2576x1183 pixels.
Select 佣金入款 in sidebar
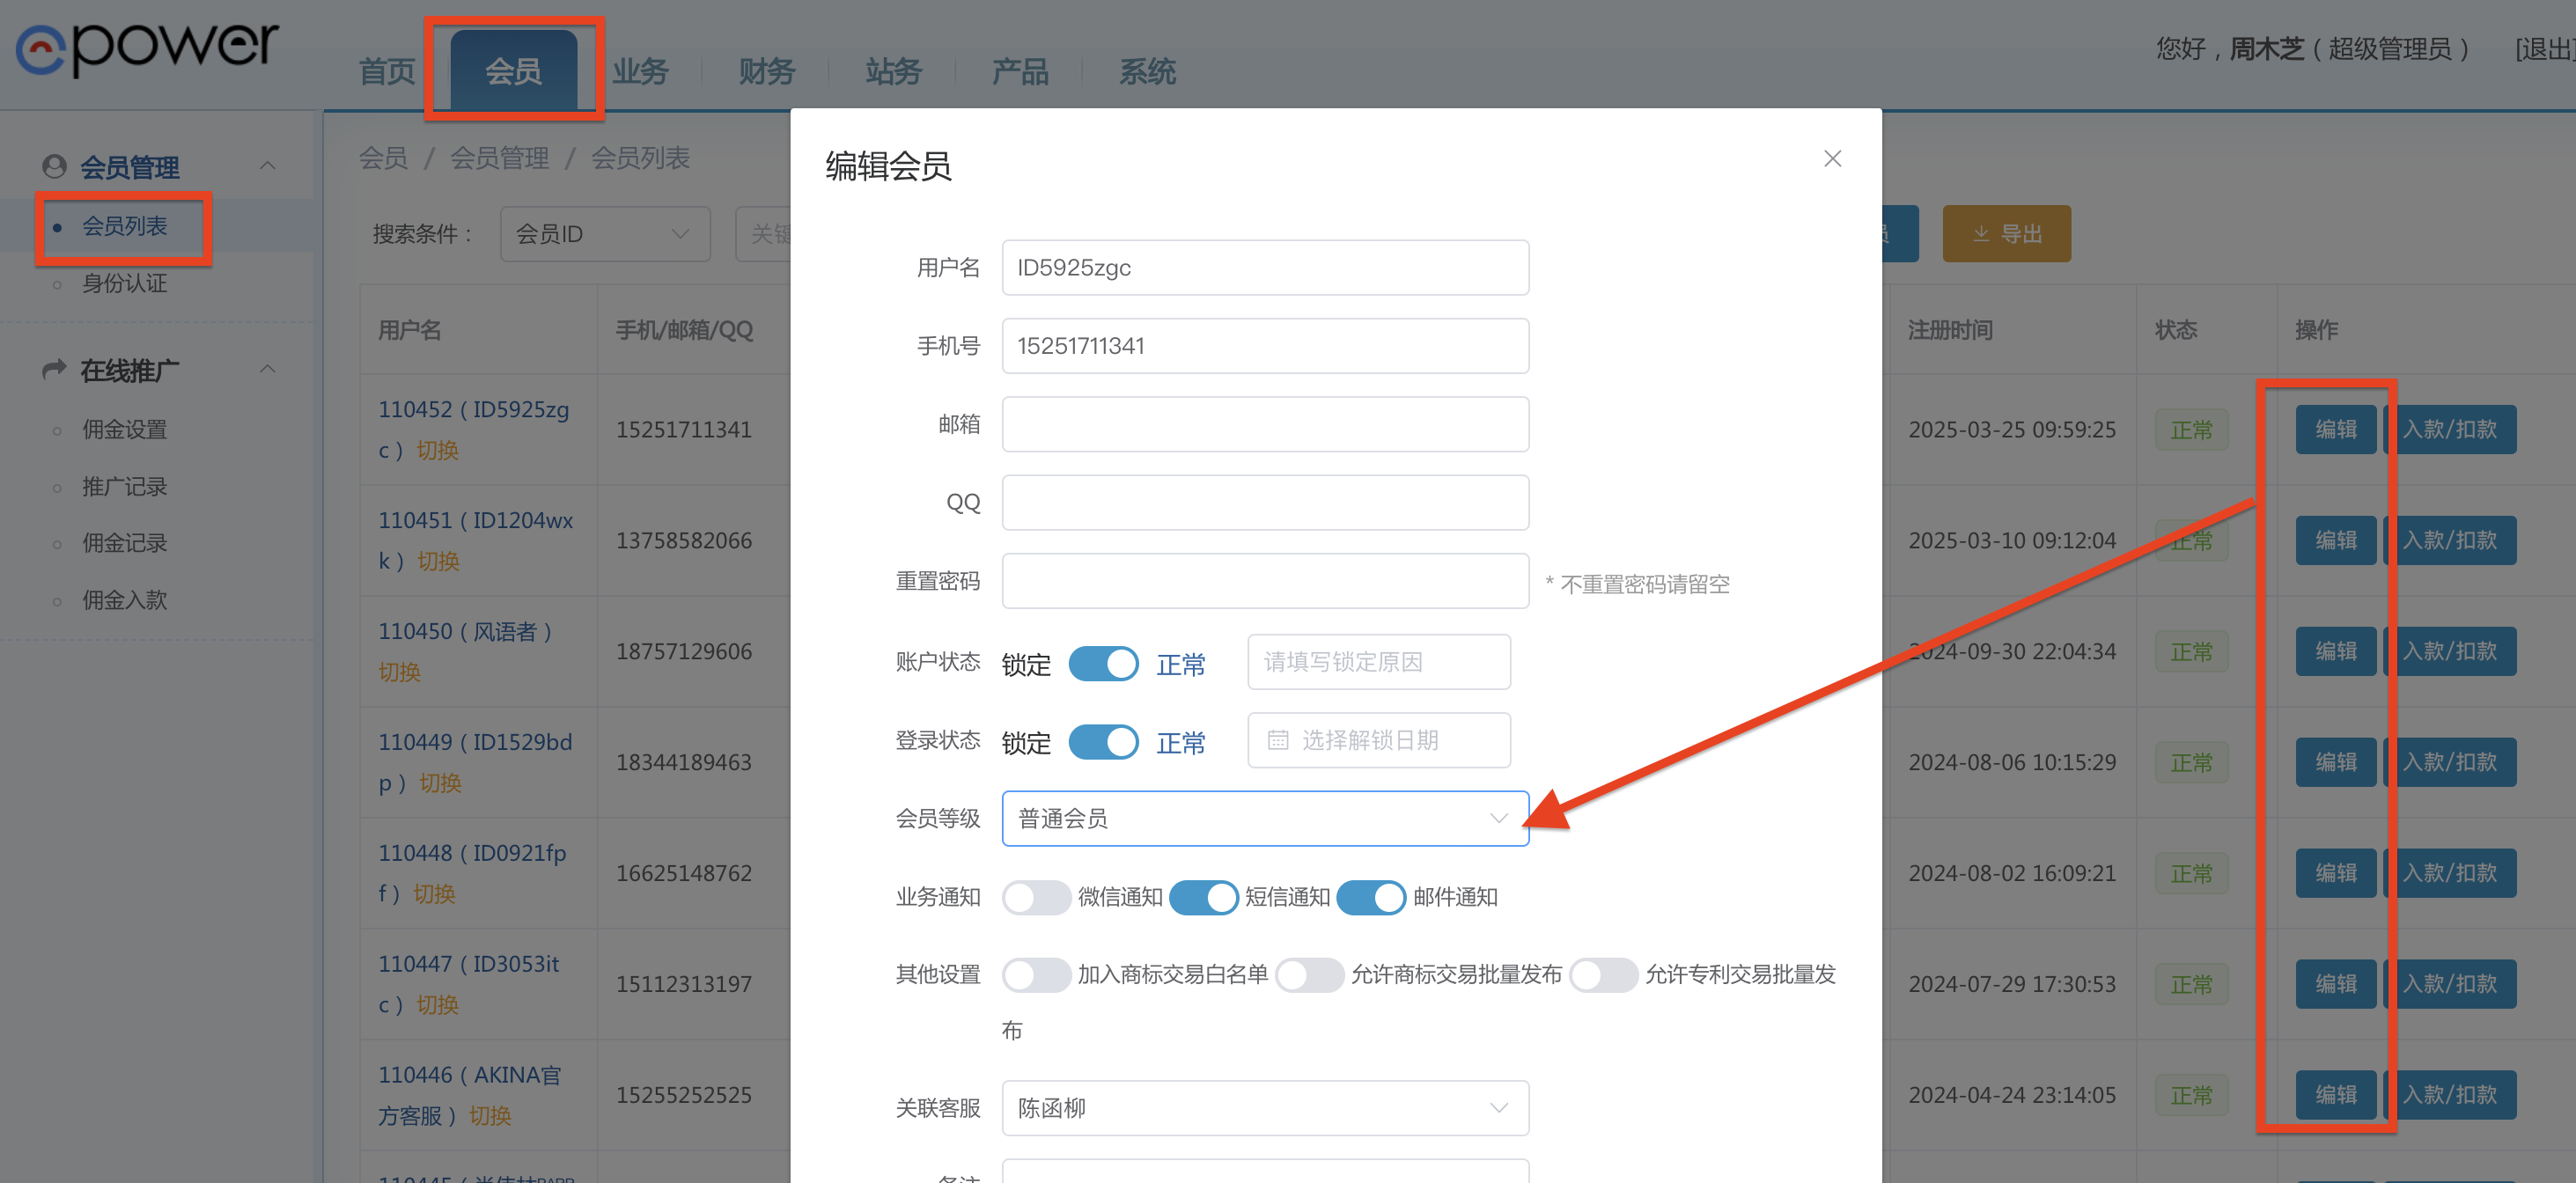[x=124, y=600]
